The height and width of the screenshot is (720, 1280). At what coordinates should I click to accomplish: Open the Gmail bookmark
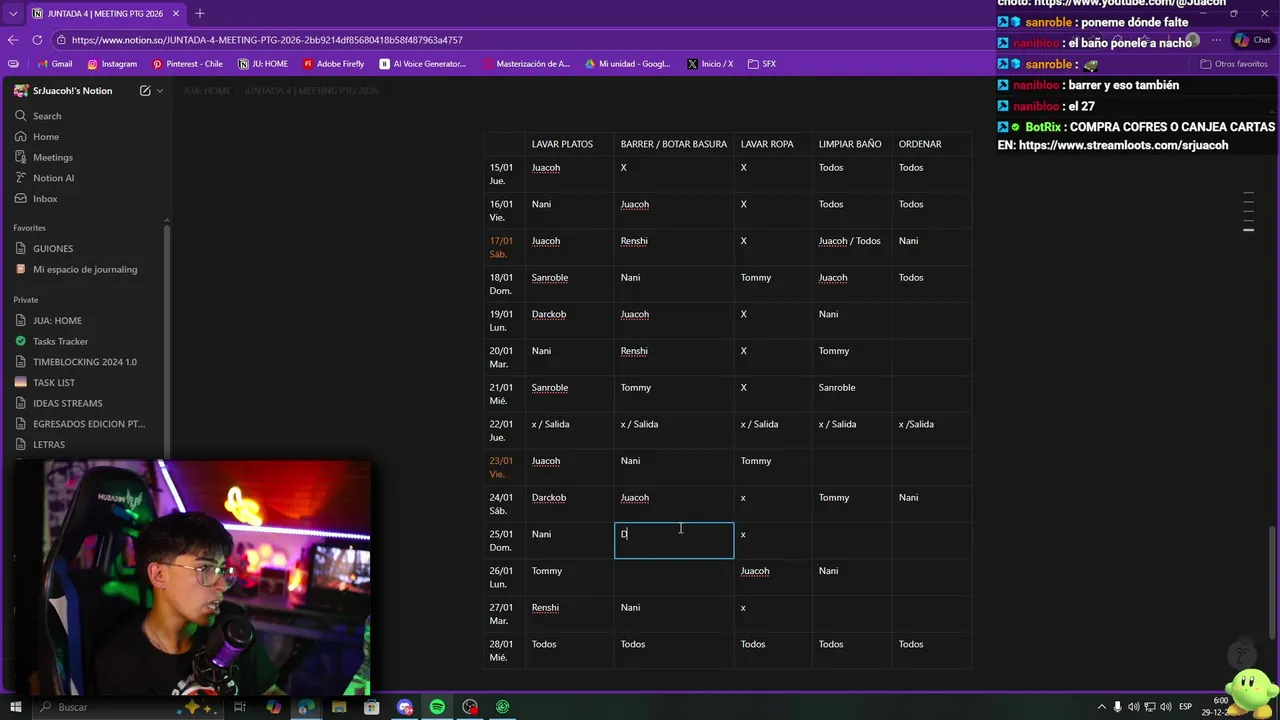(x=54, y=64)
